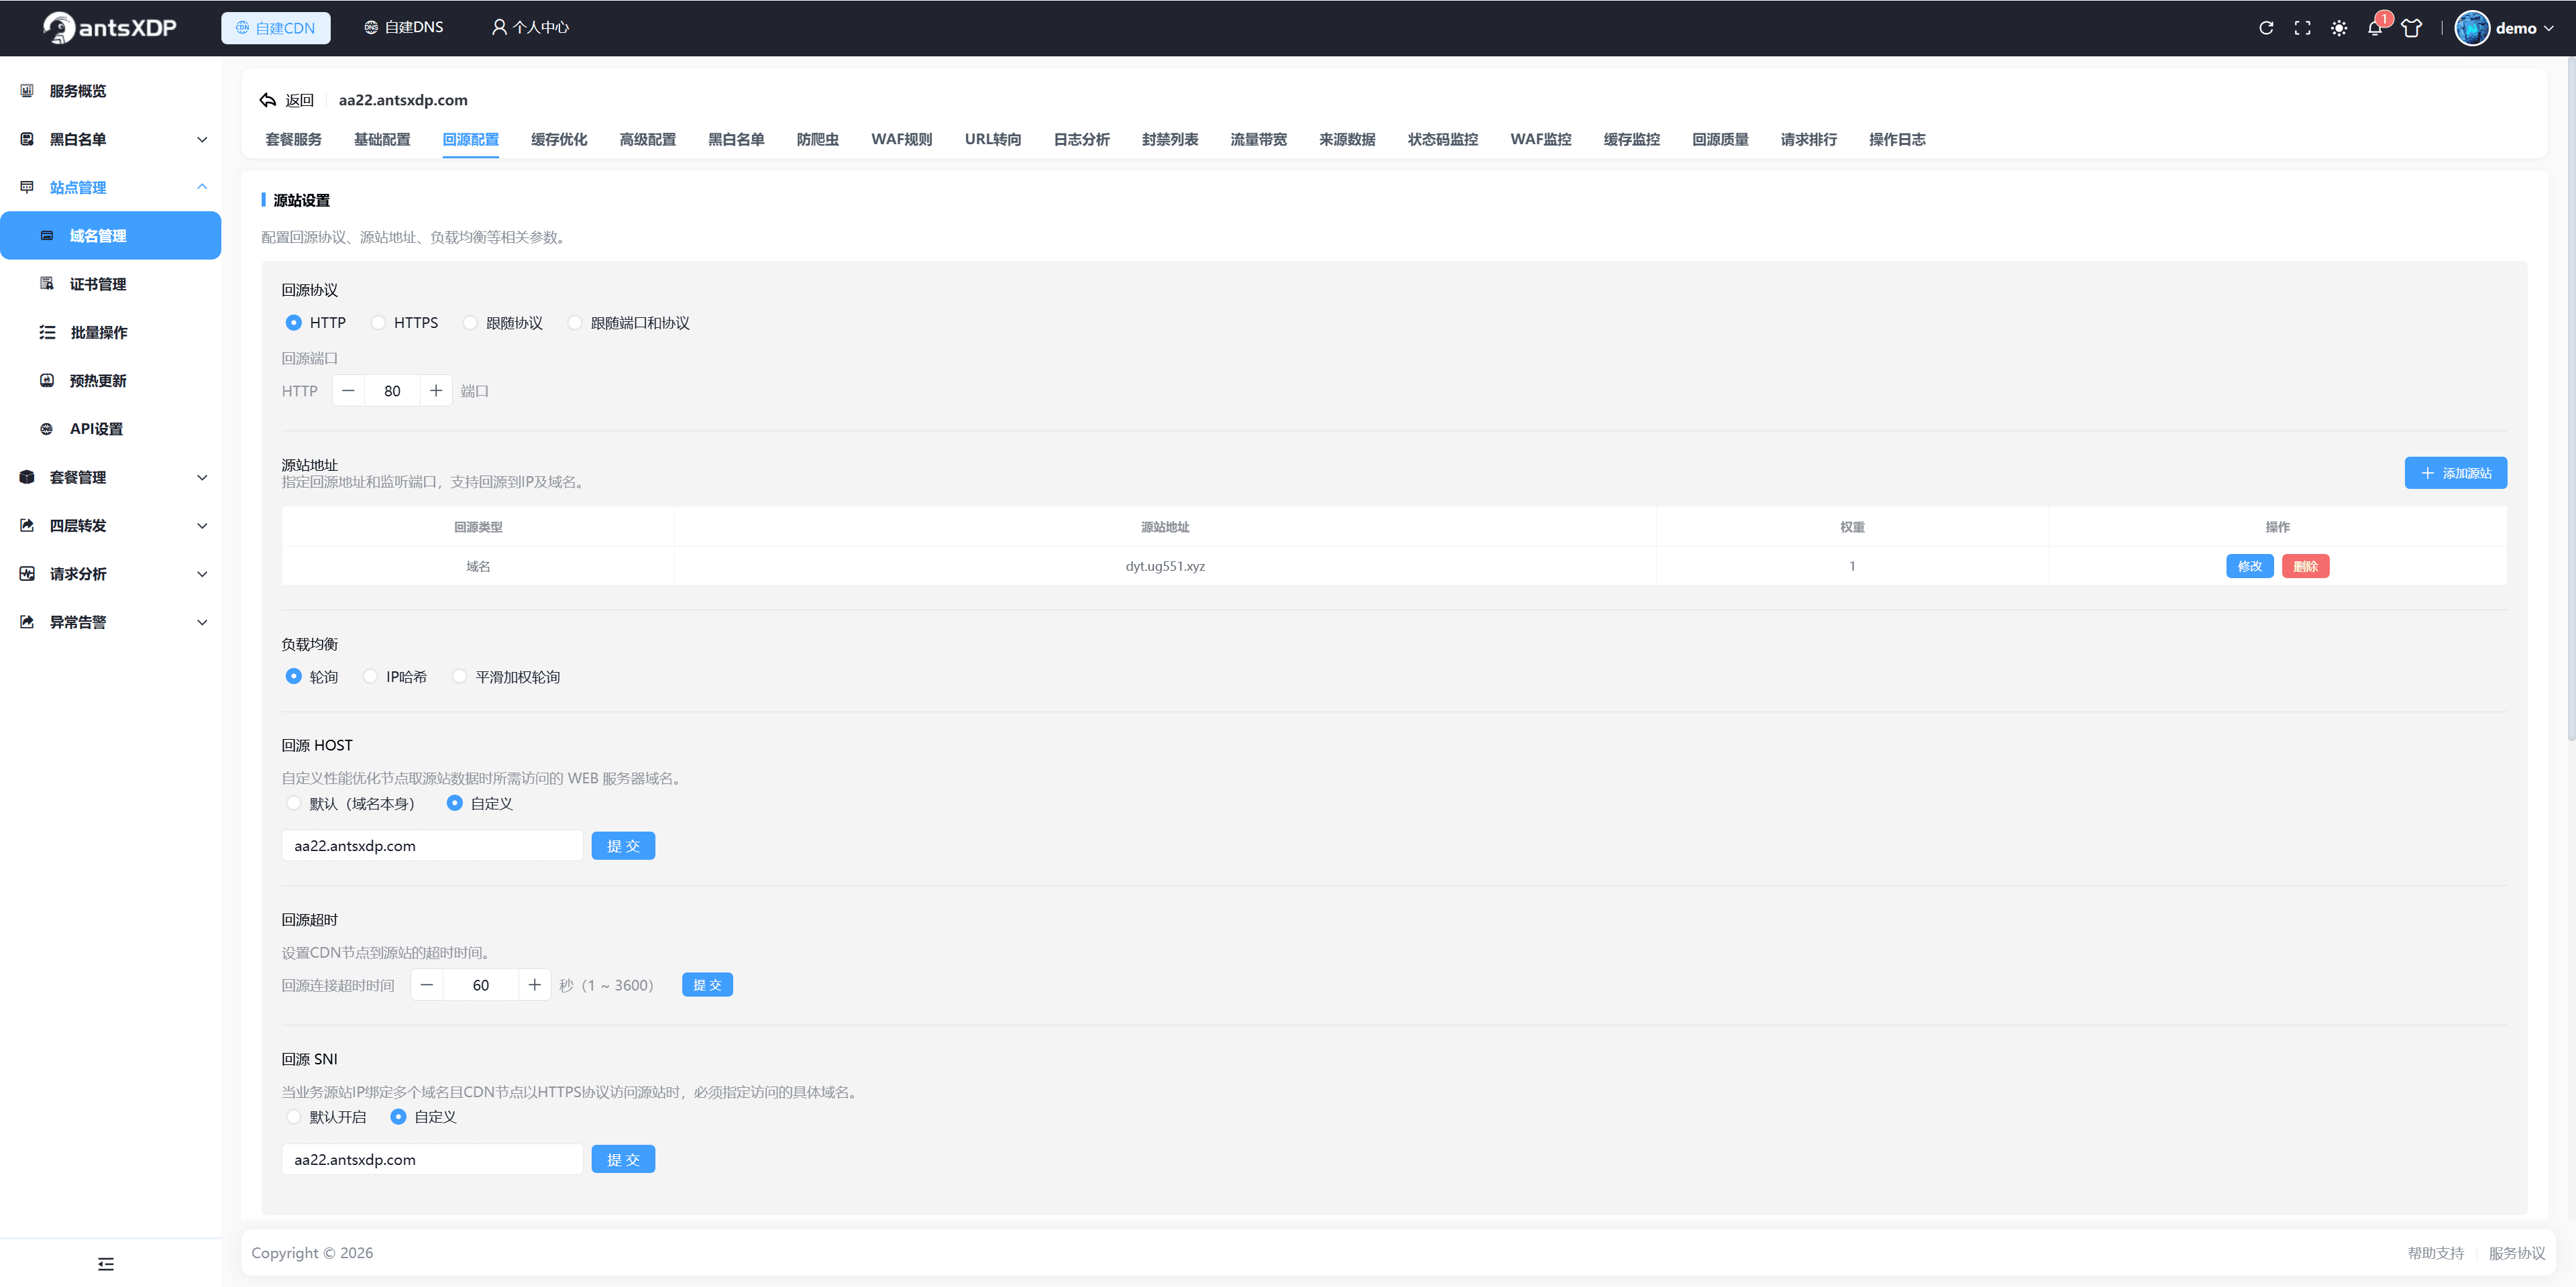Open the demo user dropdown arrow
Image resolution: width=2576 pixels, height=1287 pixels.
click(2548, 28)
